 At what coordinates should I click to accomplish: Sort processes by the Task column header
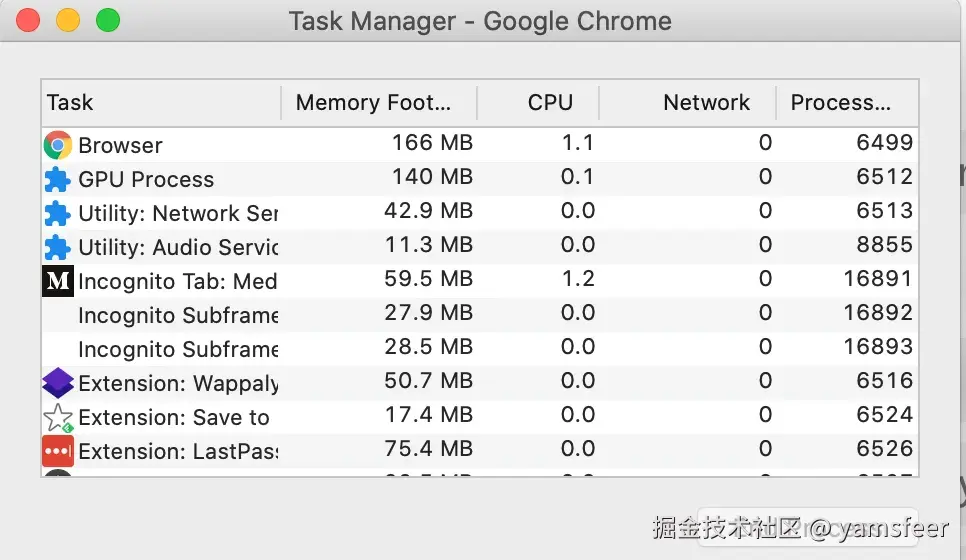[x=160, y=103]
